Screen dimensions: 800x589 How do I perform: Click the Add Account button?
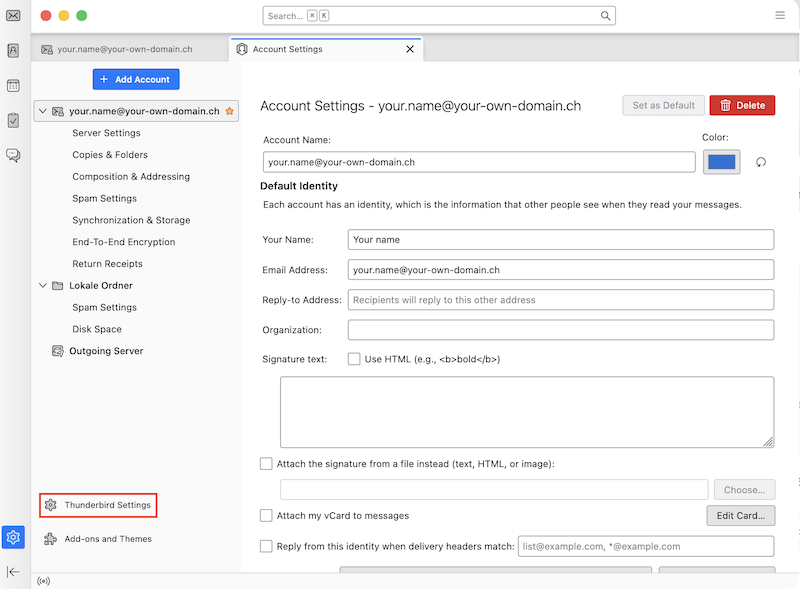136,79
